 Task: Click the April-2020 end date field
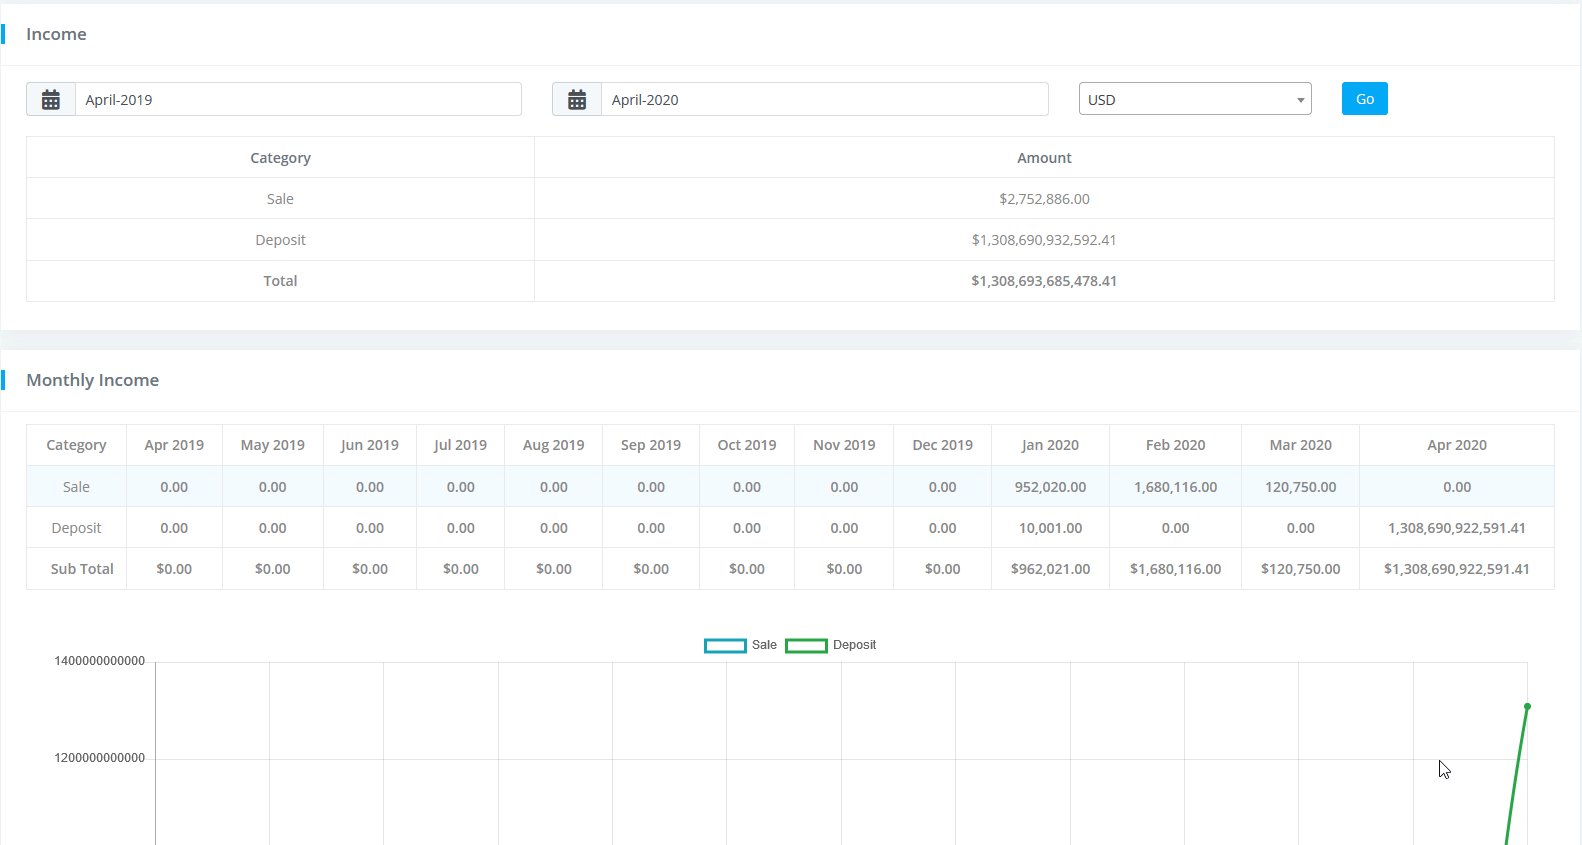pos(824,100)
